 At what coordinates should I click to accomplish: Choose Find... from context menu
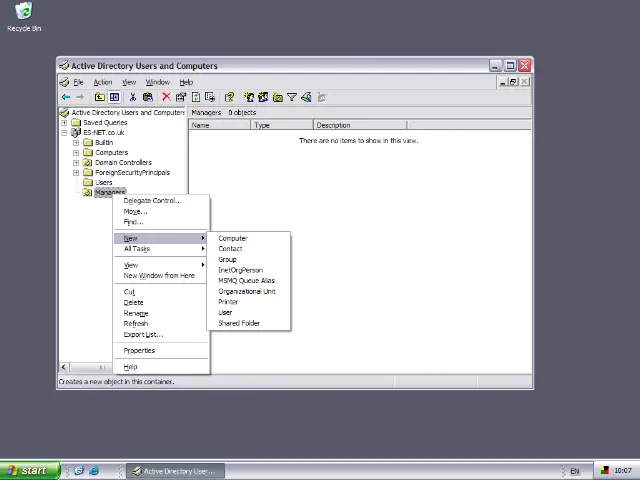tap(161, 222)
